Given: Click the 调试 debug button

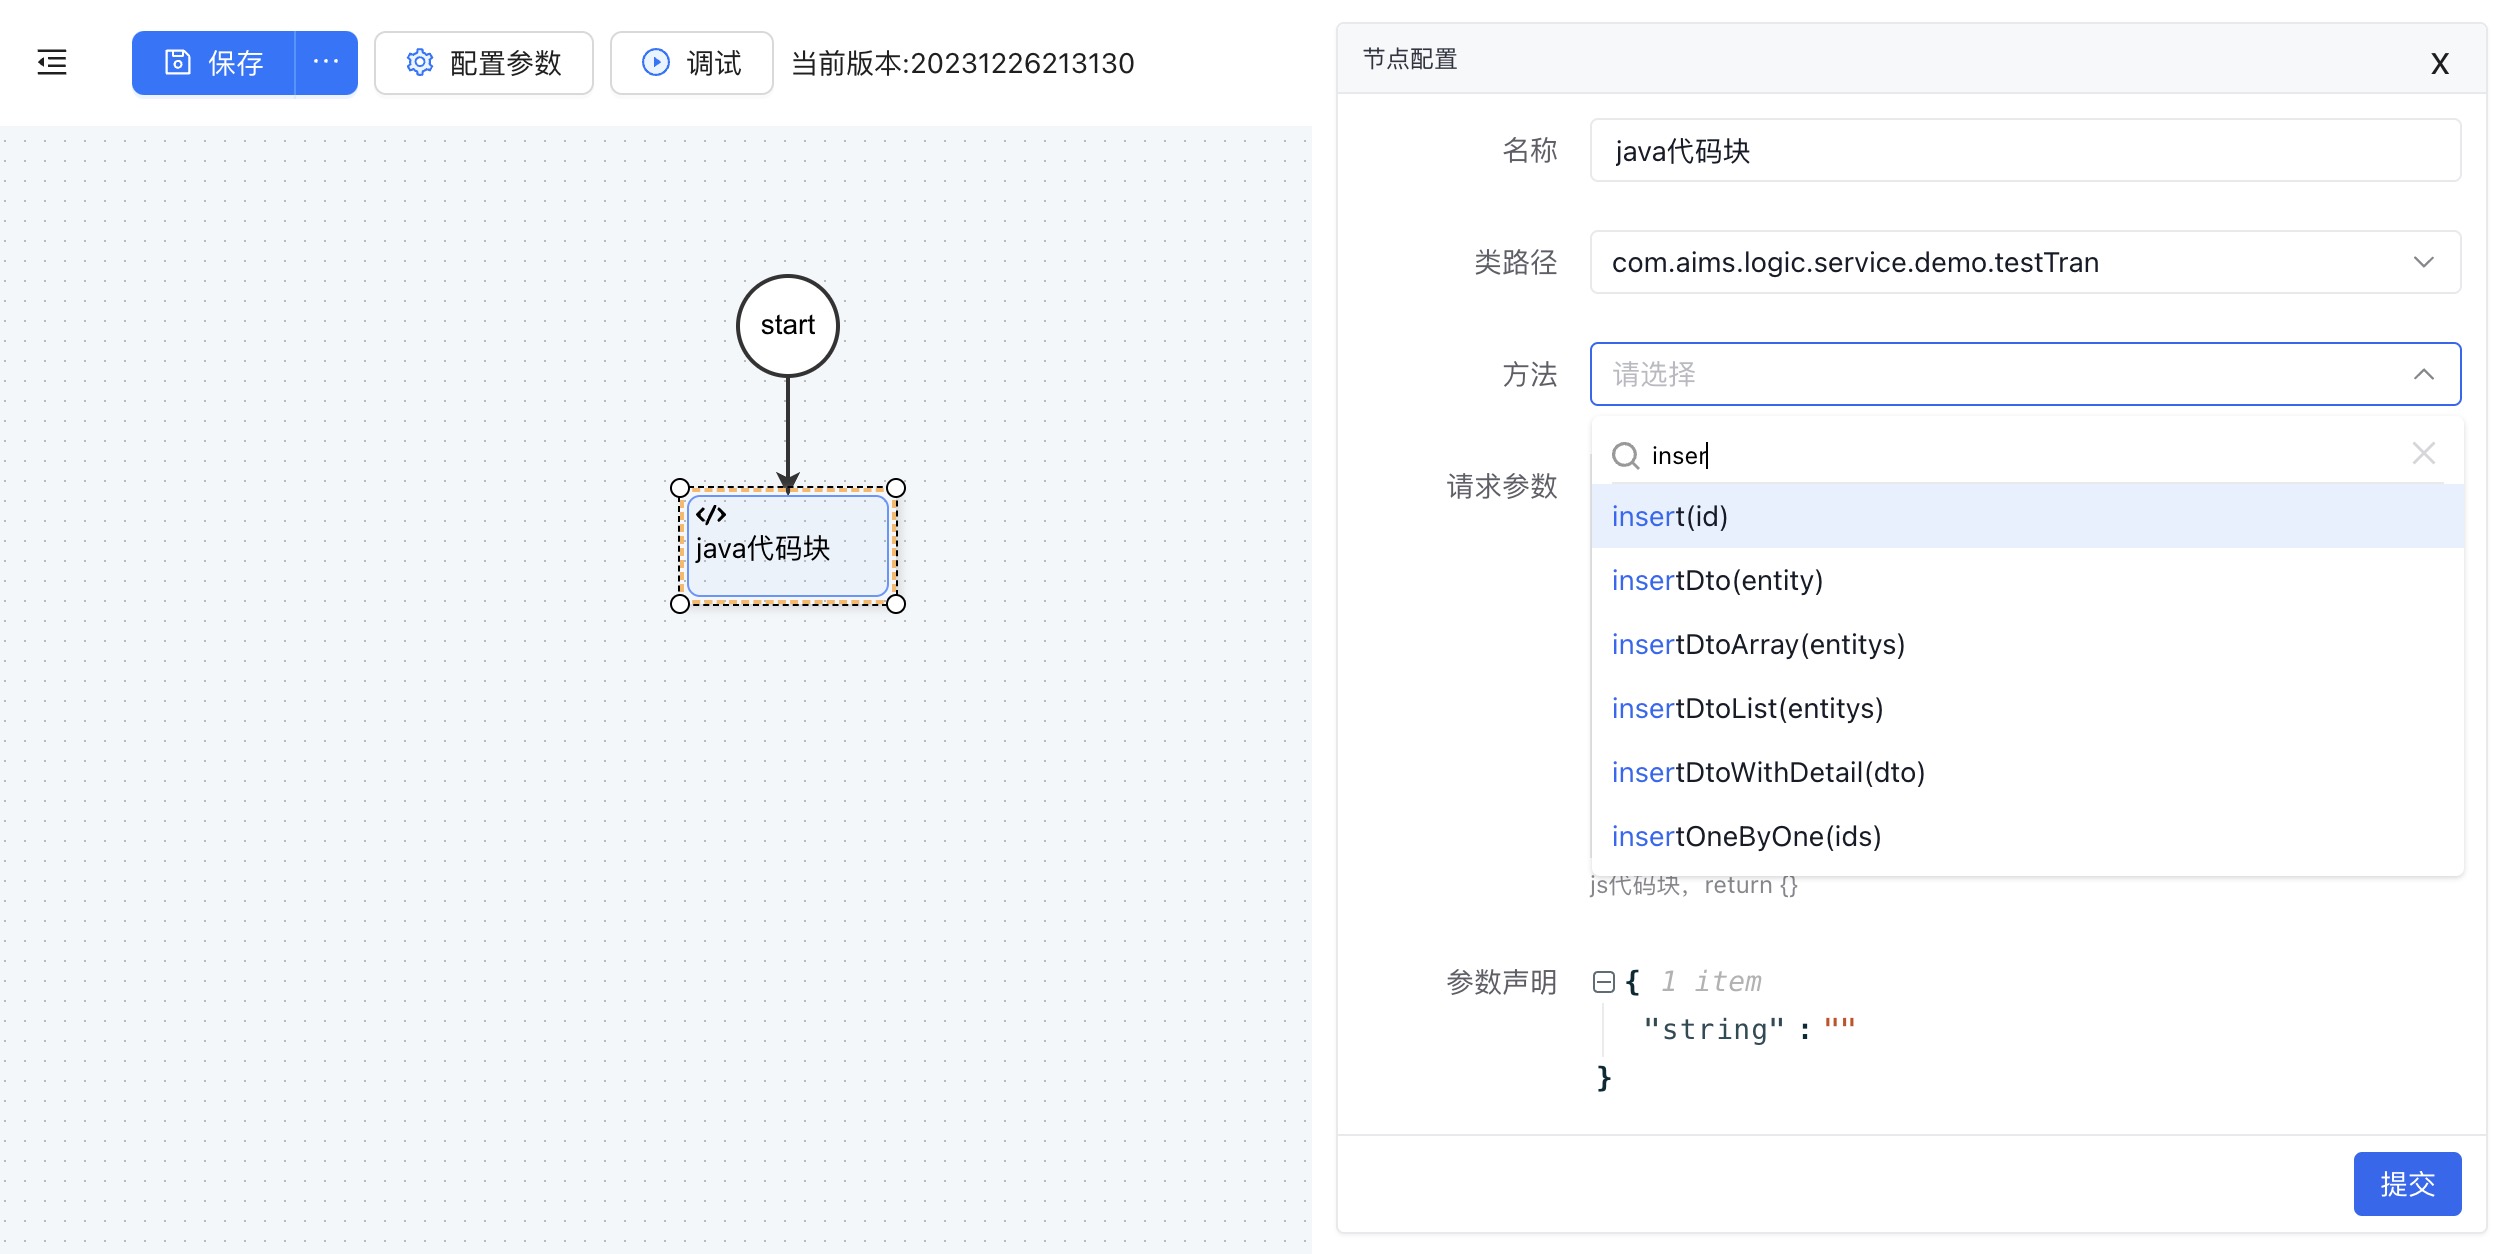Looking at the screenshot, I should point(692,63).
